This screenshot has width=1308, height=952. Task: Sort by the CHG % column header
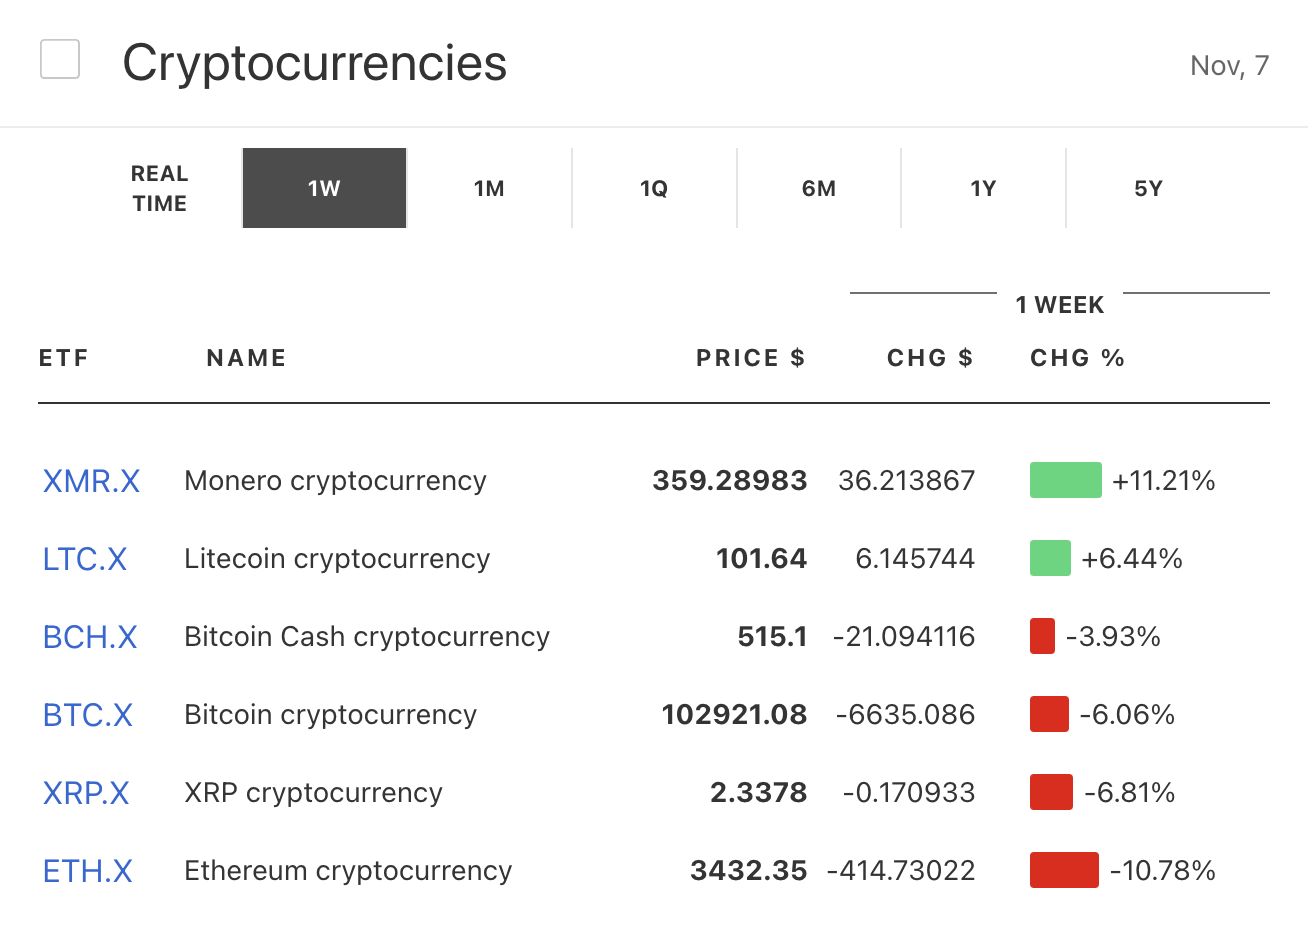tap(1077, 358)
